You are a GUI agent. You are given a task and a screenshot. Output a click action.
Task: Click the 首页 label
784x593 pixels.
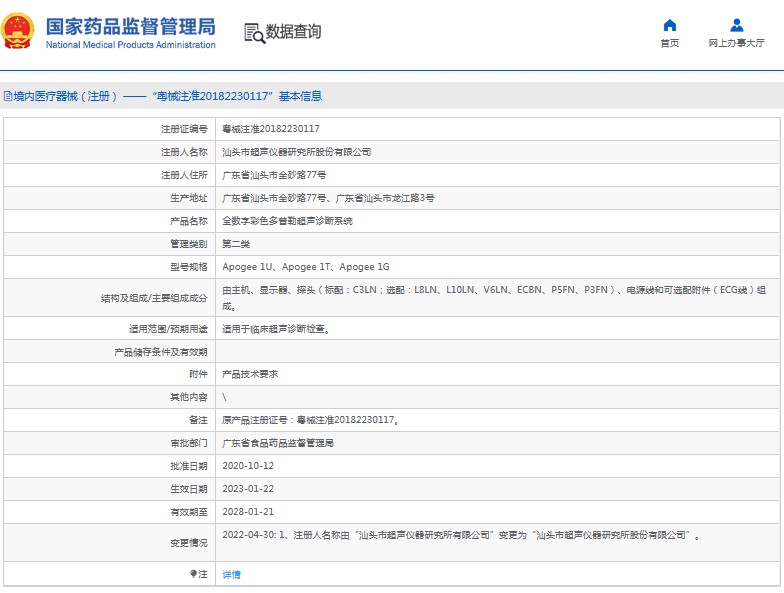[670, 43]
